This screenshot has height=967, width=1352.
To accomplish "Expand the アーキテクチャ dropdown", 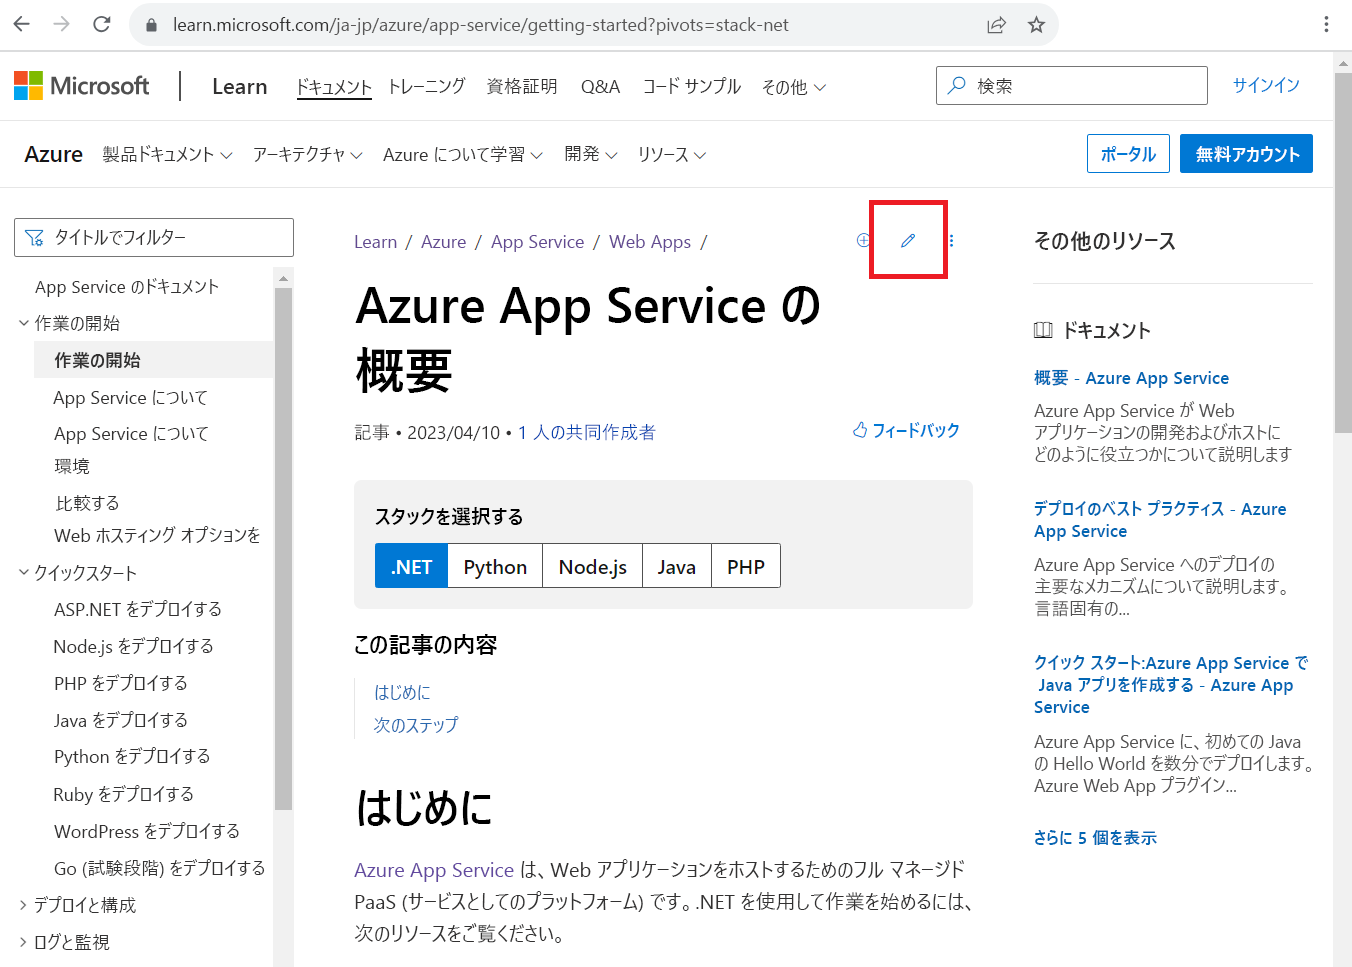I will point(307,154).
